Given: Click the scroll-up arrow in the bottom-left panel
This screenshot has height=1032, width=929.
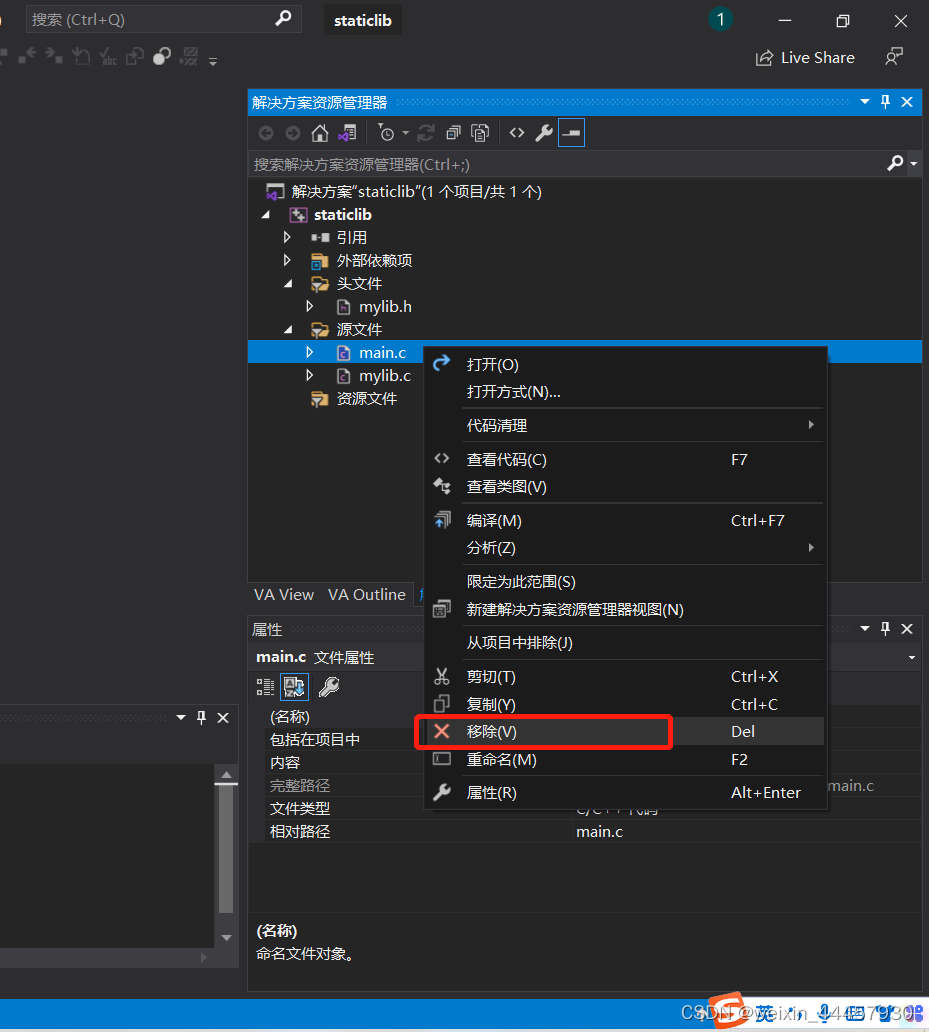Looking at the screenshot, I should click(226, 775).
